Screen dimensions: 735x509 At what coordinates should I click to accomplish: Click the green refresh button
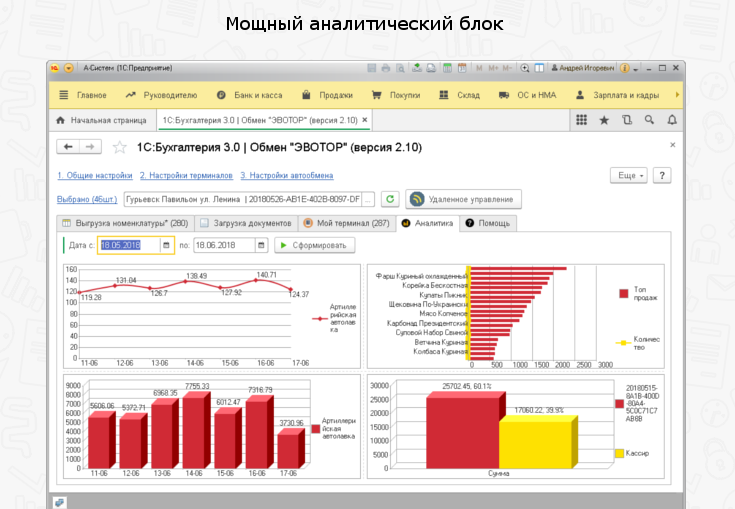point(390,199)
